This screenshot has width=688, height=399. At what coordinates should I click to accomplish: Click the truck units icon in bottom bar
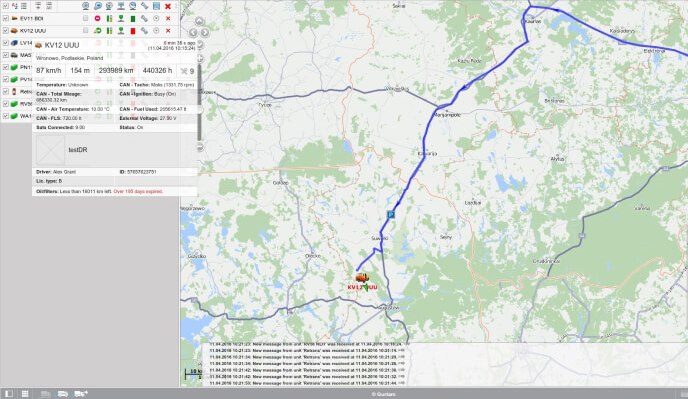click(x=63, y=394)
